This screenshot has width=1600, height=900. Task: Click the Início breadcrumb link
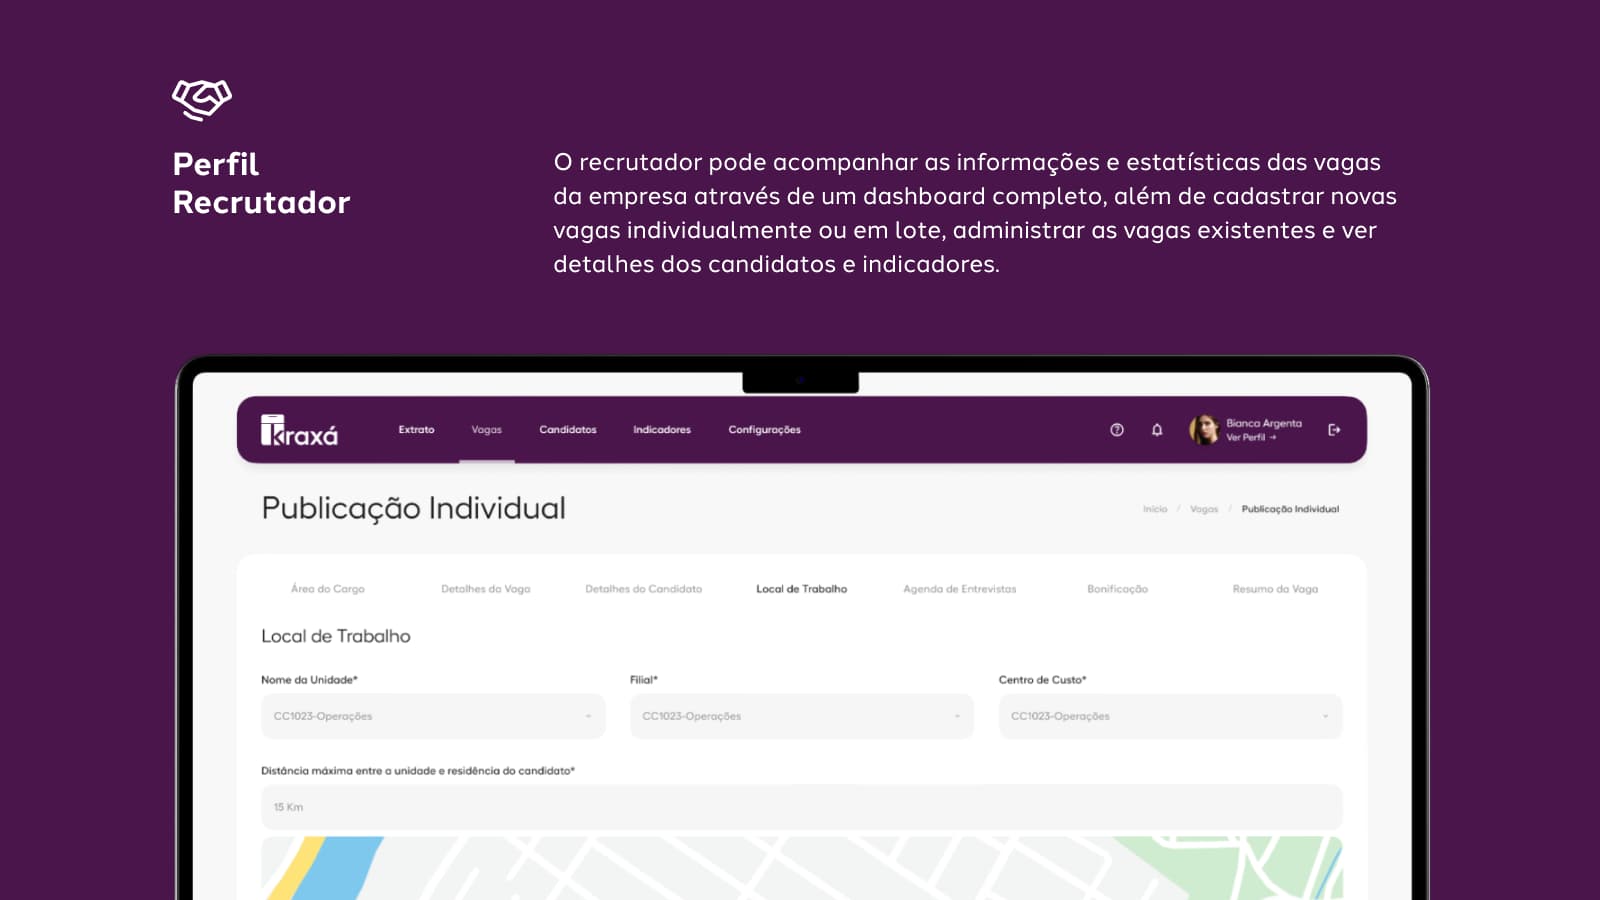click(1155, 509)
